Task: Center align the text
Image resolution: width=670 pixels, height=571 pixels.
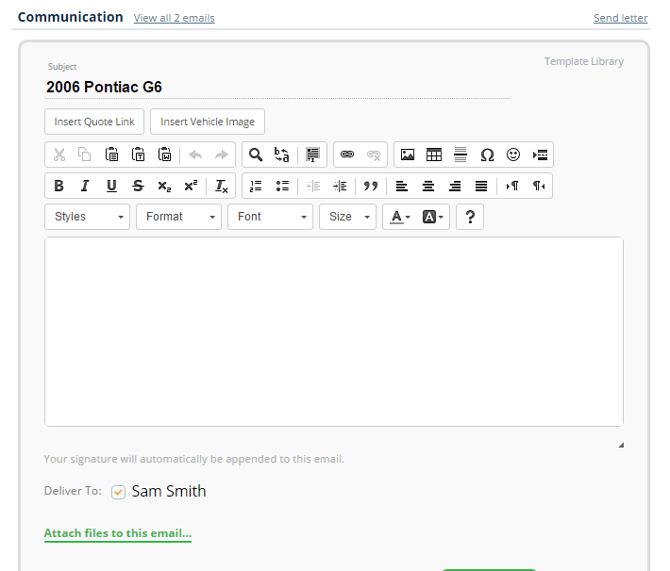Action: pos(428,186)
